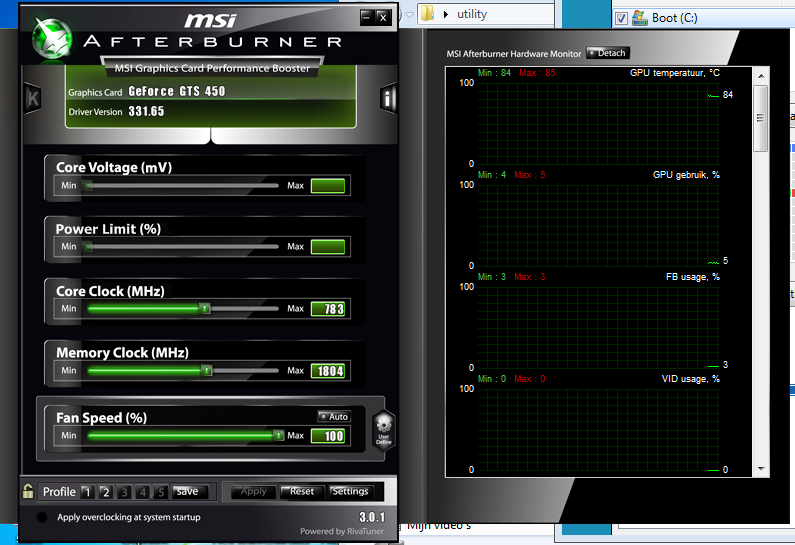Click the Fan Speed value field 100
Viewport: 795px width, 545px height.
(328, 436)
